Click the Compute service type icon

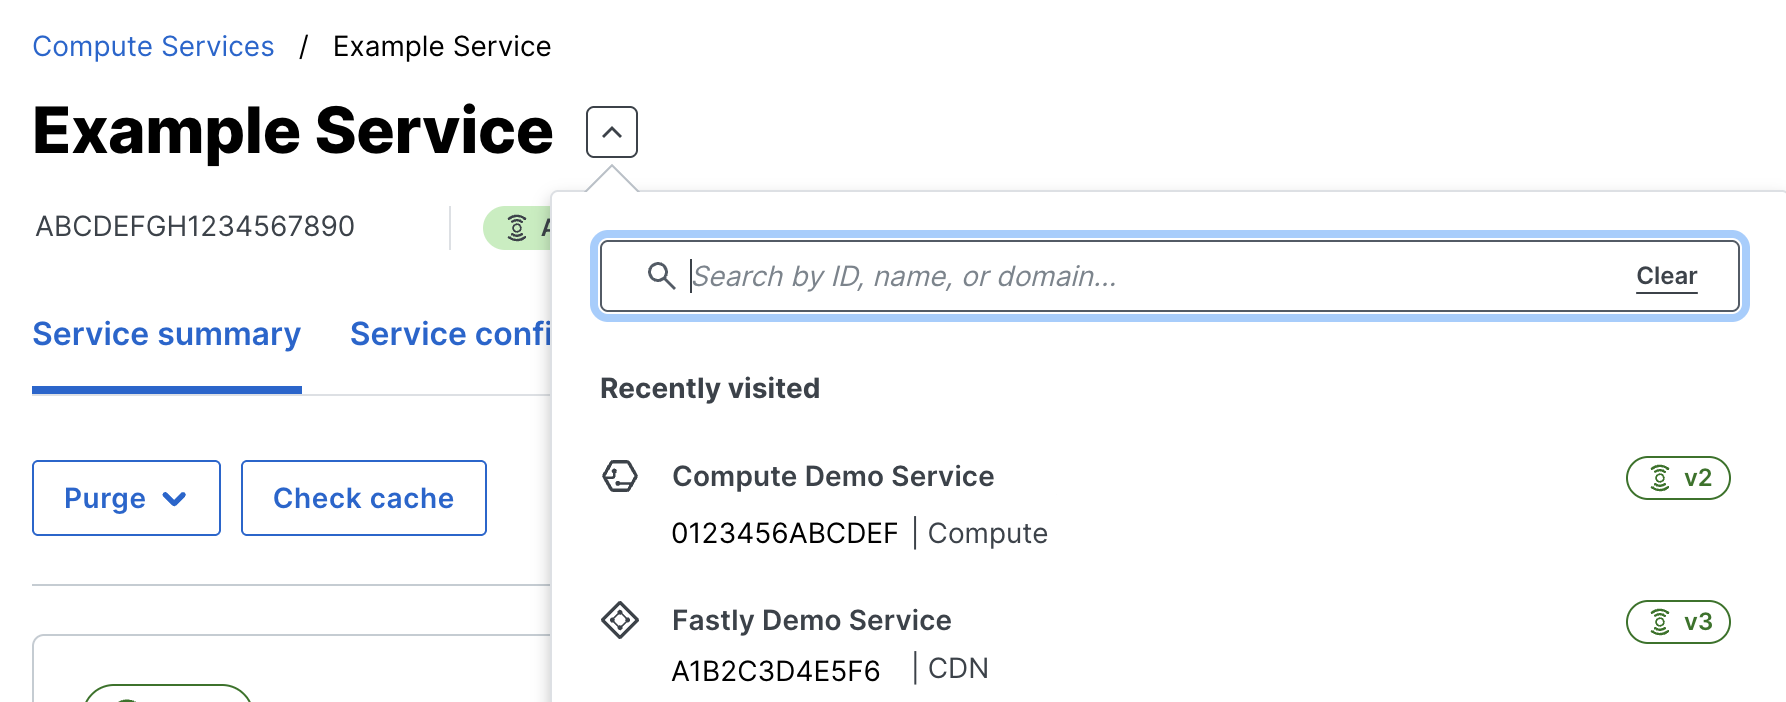(x=620, y=476)
